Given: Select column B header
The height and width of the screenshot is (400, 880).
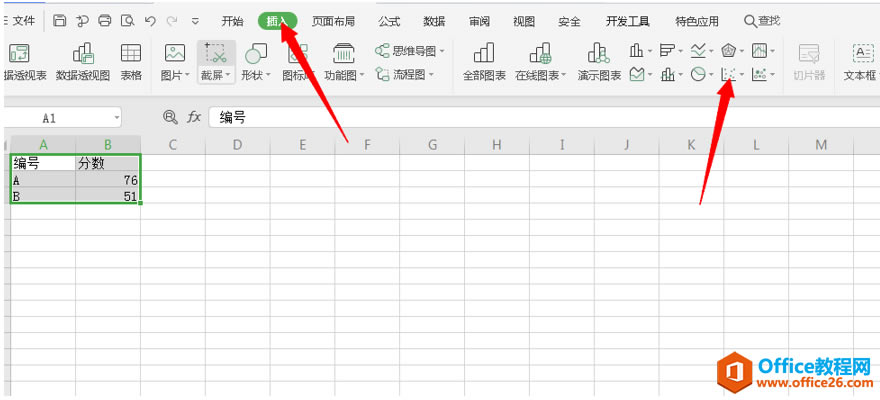Looking at the screenshot, I should coord(108,145).
